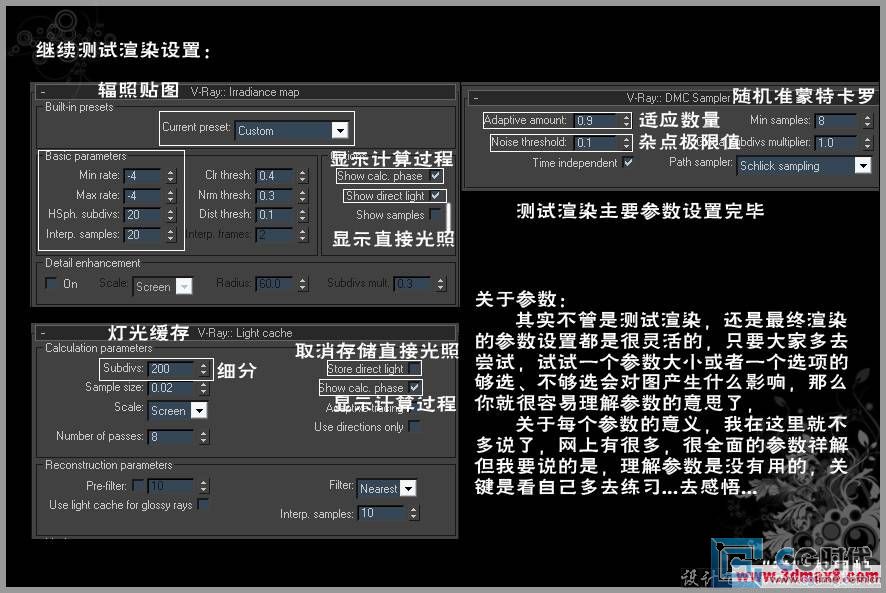
Task: Collapse the V-Ray DMC Sampler rollout
Action: [x=477, y=98]
